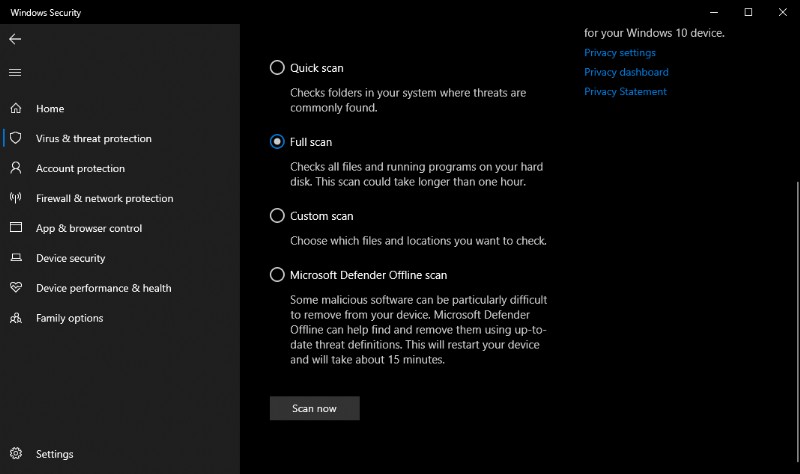800x474 pixels.
Task: Select the Quick scan radio button
Action: pyautogui.click(x=277, y=68)
